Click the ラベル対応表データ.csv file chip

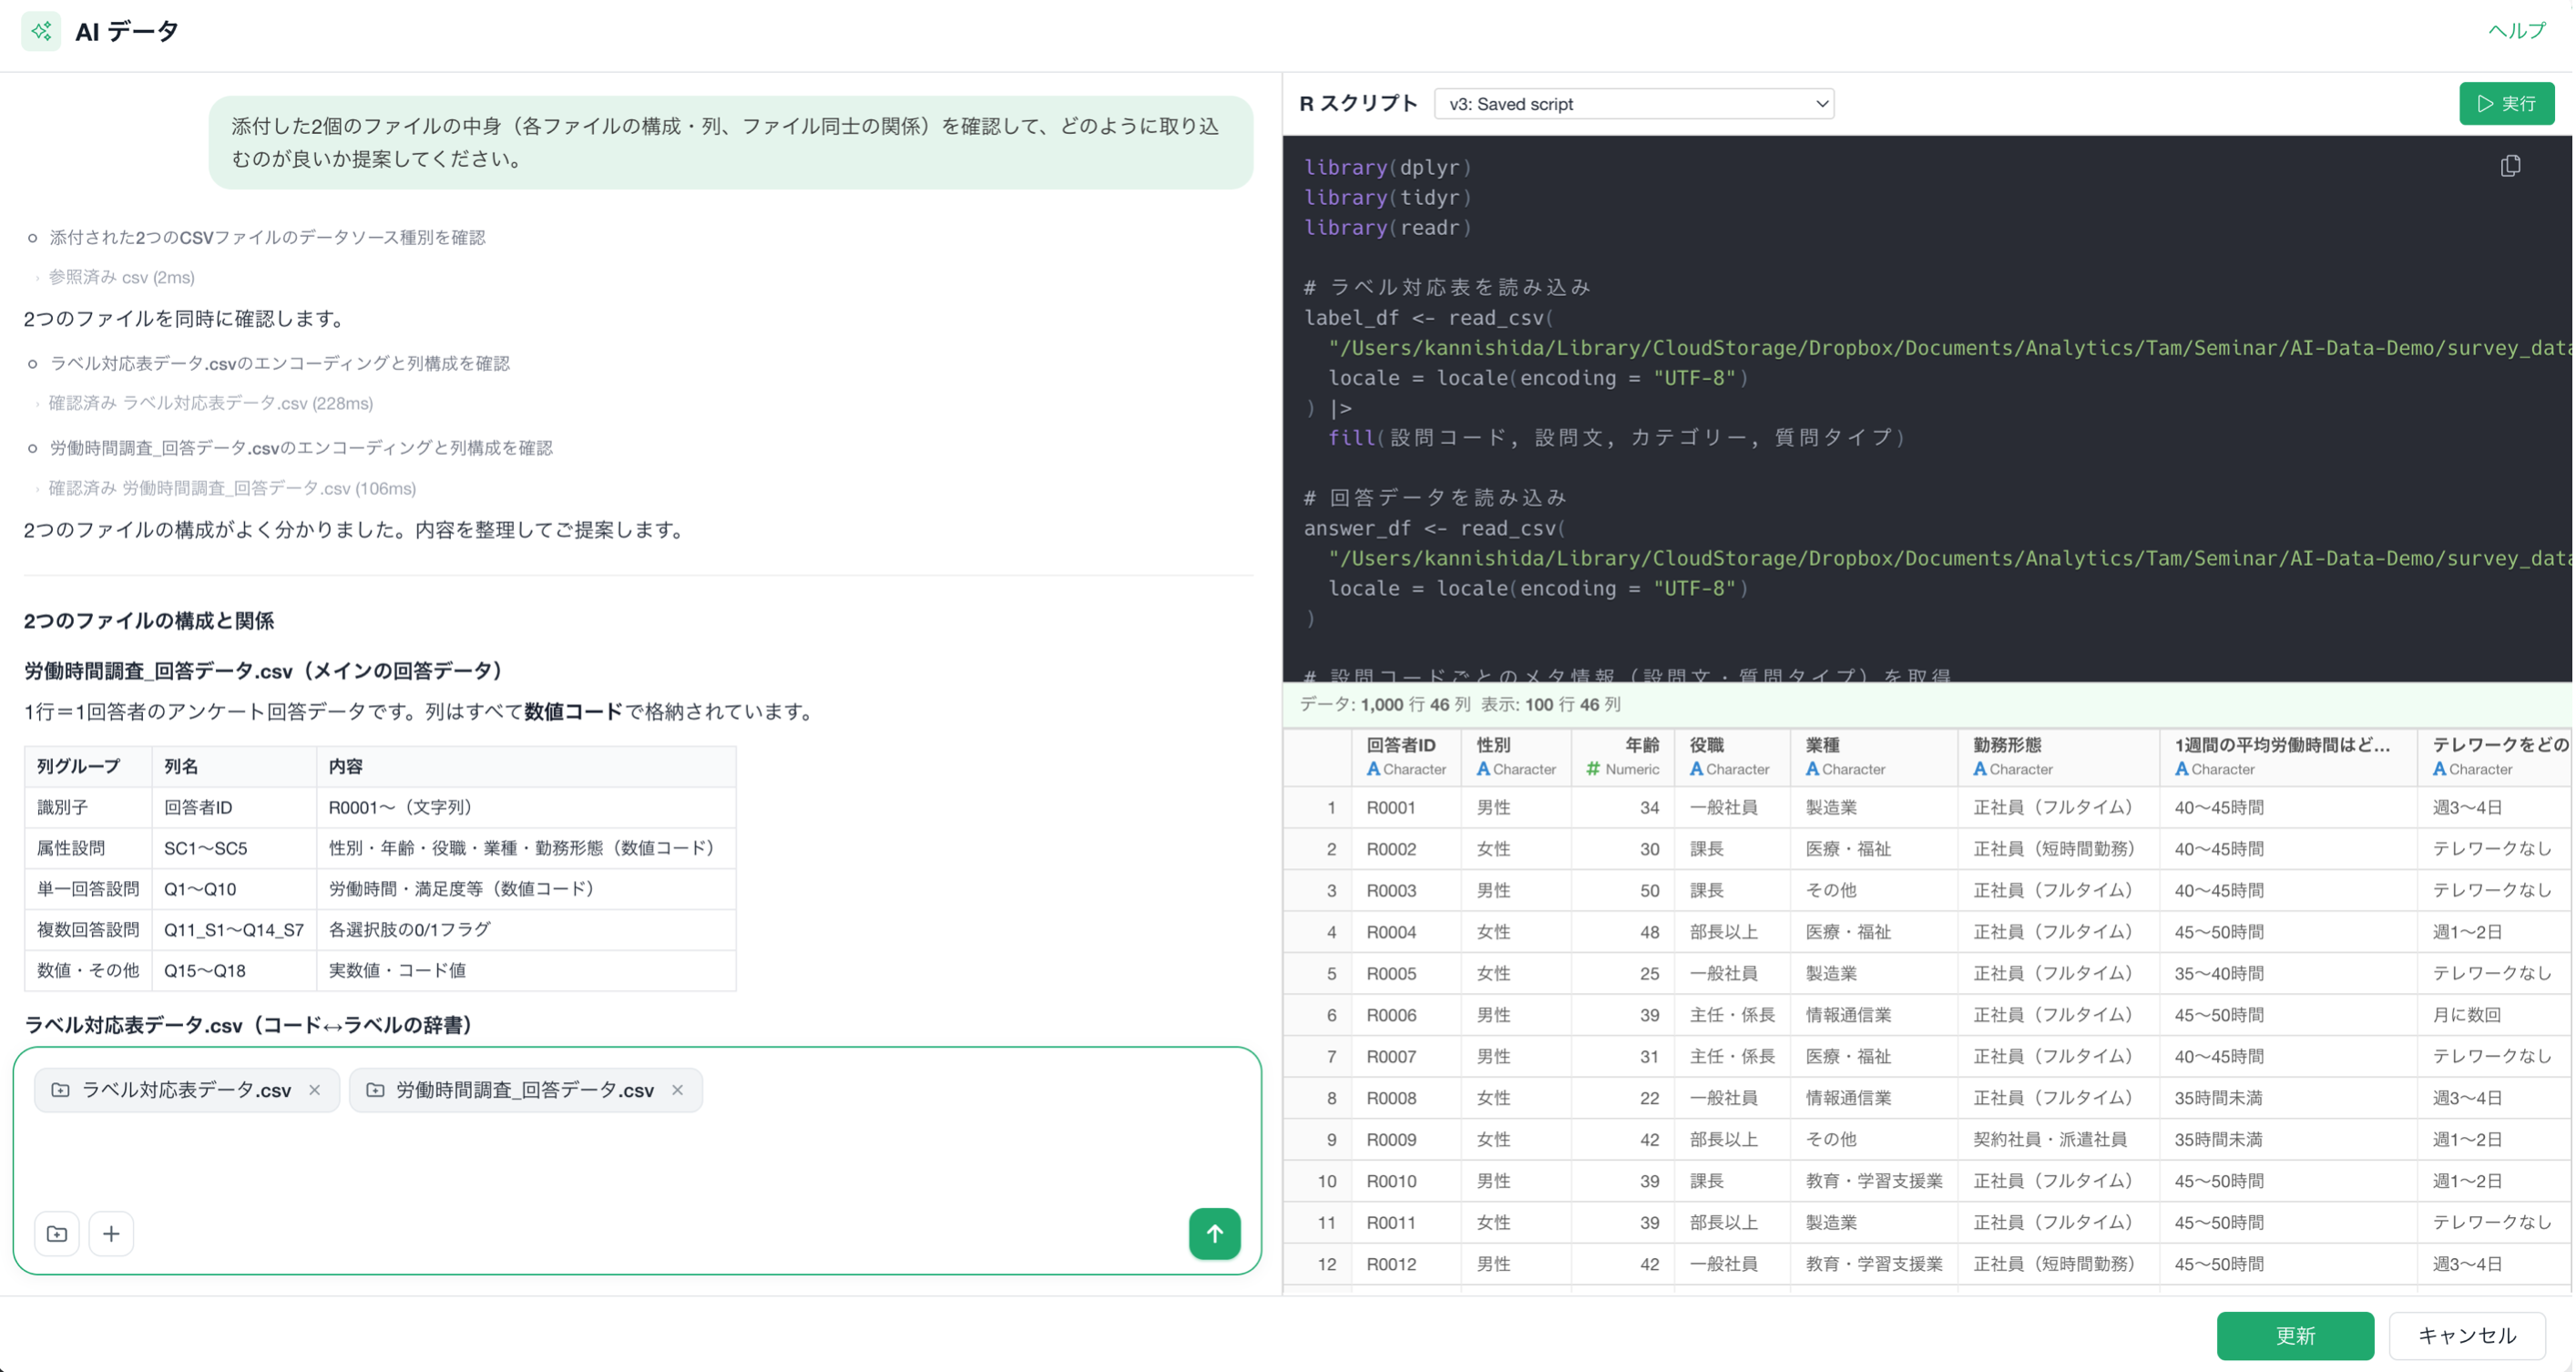[x=187, y=1090]
